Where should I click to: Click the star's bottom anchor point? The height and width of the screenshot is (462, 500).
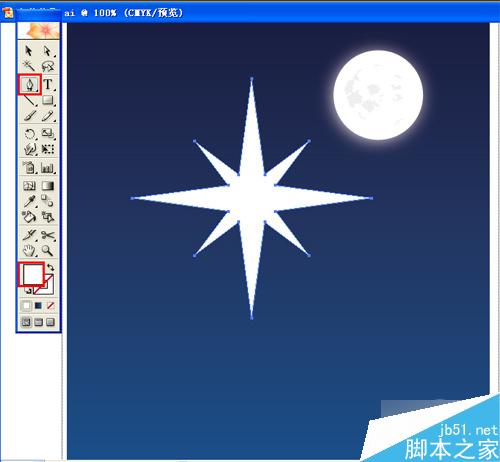pos(252,318)
